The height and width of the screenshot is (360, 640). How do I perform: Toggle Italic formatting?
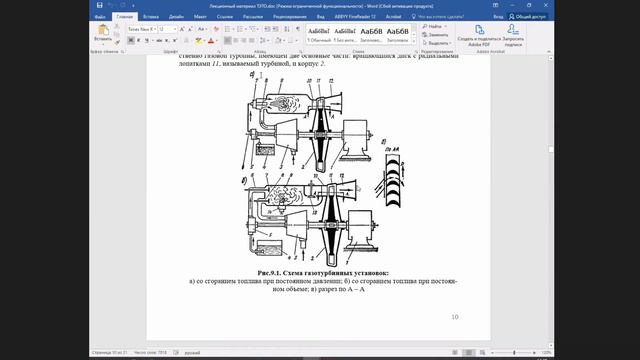tap(138, 40)
